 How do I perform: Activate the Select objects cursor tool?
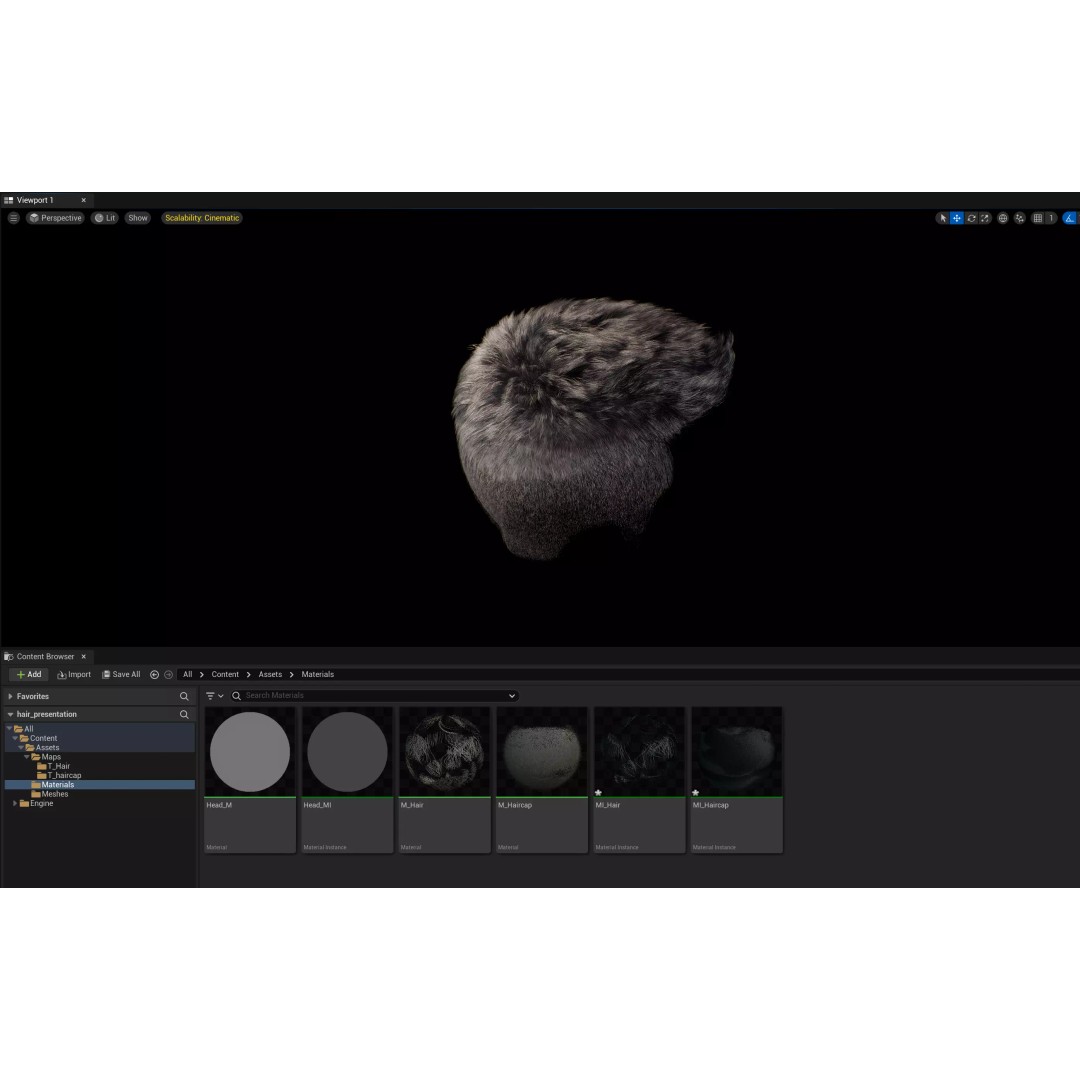click(942, 218)
